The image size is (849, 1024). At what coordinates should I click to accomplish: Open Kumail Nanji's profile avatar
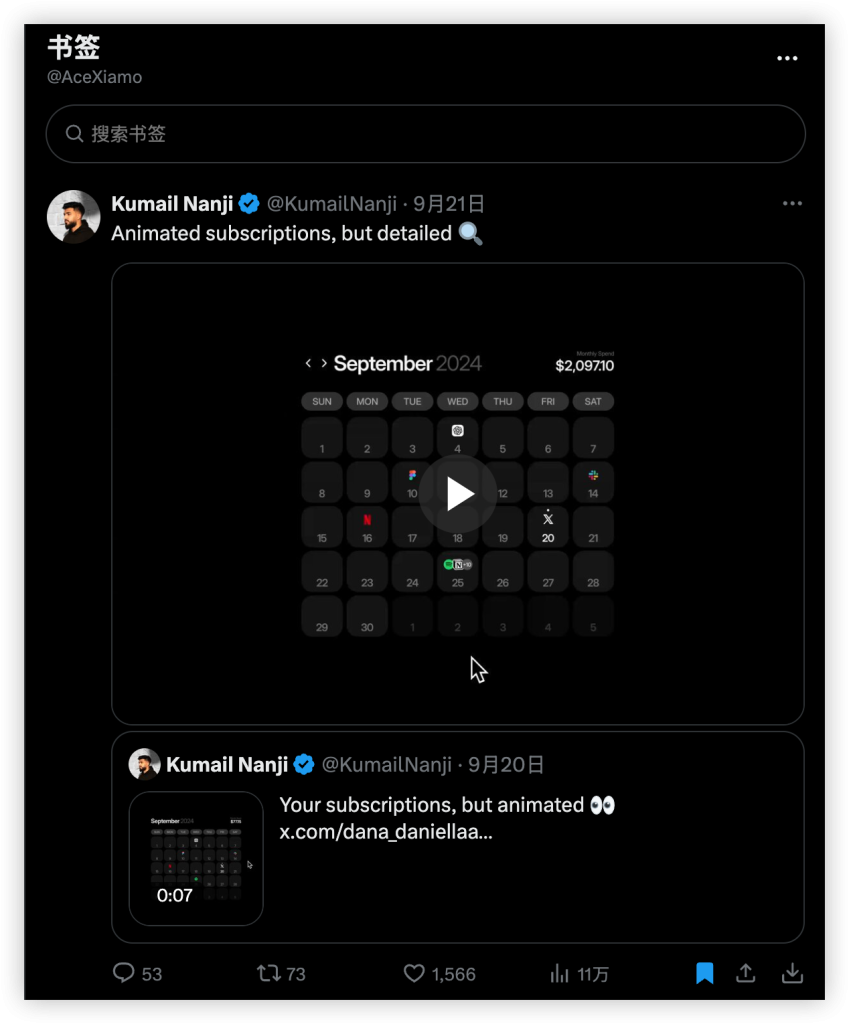click(74, 216)
